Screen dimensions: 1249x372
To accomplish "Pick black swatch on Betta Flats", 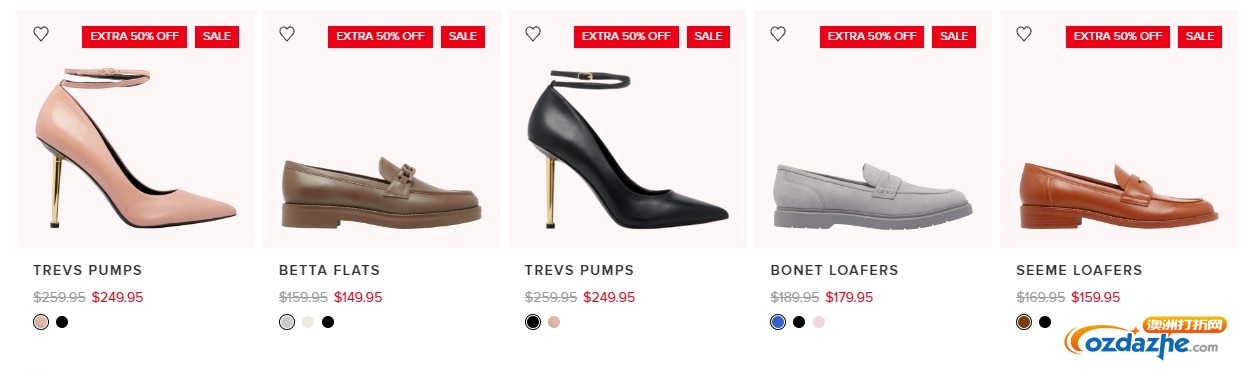I will (x=328, y=322).
